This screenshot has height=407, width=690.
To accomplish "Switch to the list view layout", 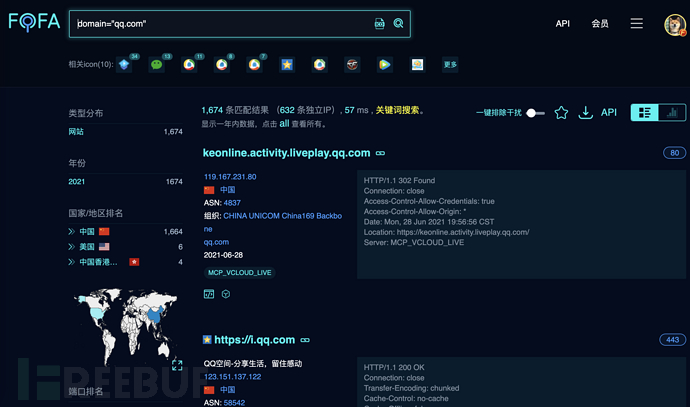I will (645, 113).
